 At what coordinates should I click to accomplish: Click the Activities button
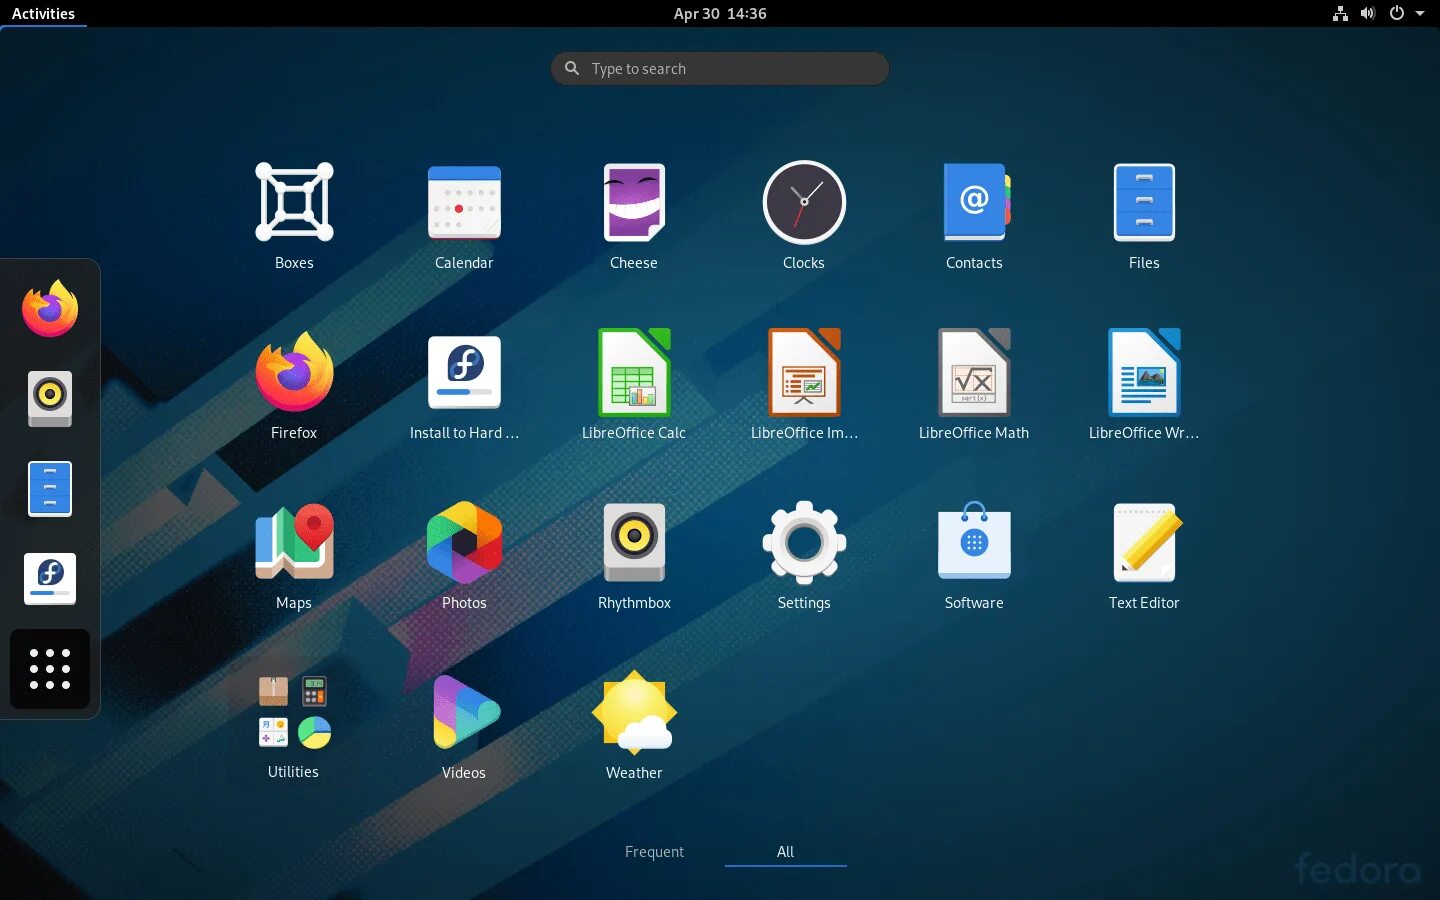pos(43,13)
